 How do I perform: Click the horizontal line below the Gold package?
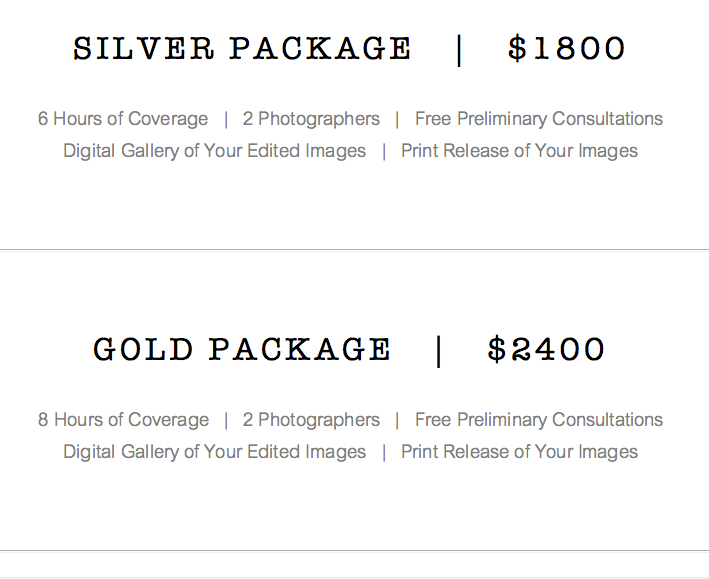click(354, 551)
